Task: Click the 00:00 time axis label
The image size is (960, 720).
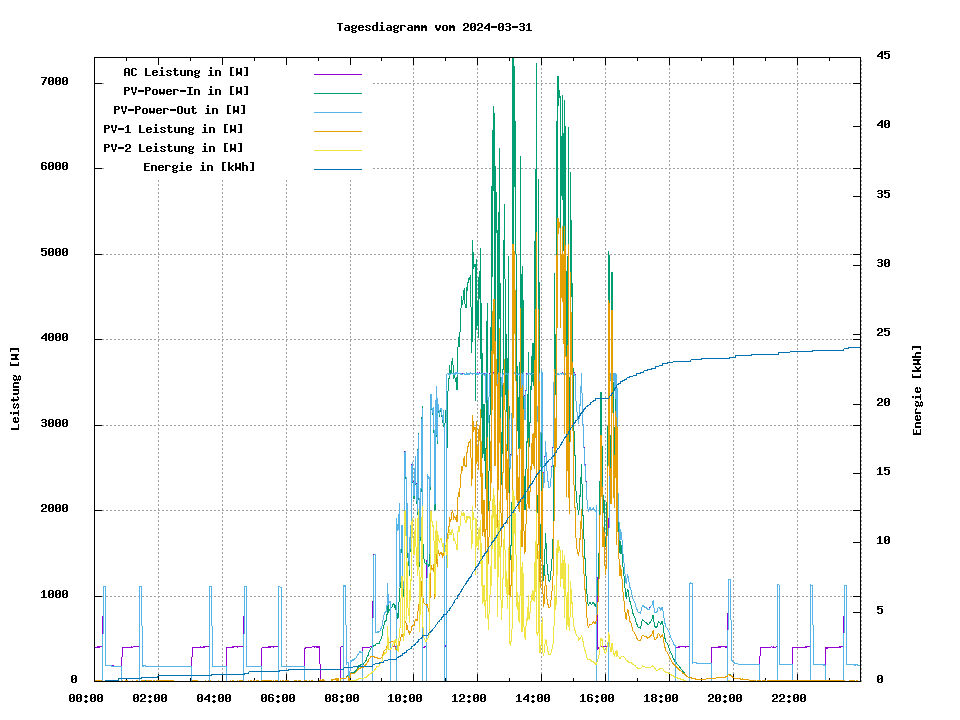Action: tap(86, 698)
